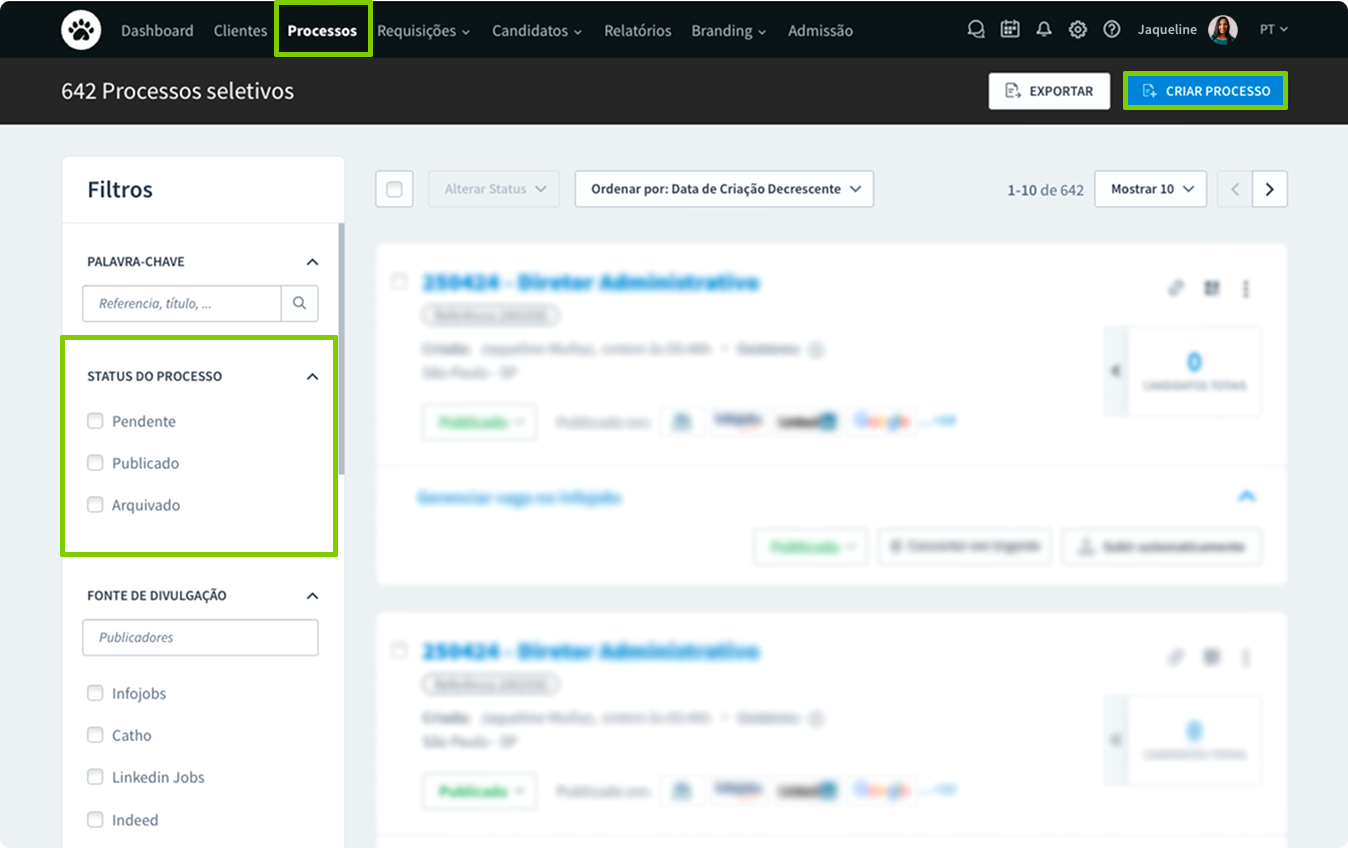Screen dimensions: 1348x848
Task: Open the chat messages icon
Action: click(x=976, y=30)
